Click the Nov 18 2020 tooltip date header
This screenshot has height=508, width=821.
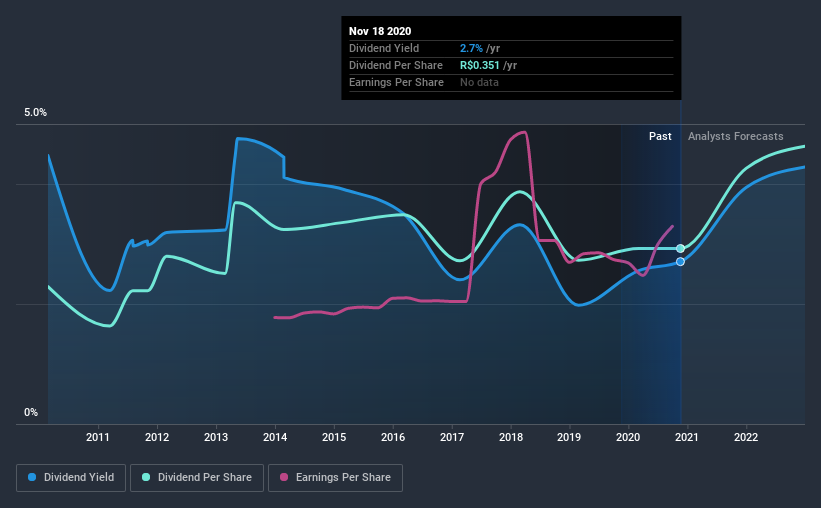point(380,31)
